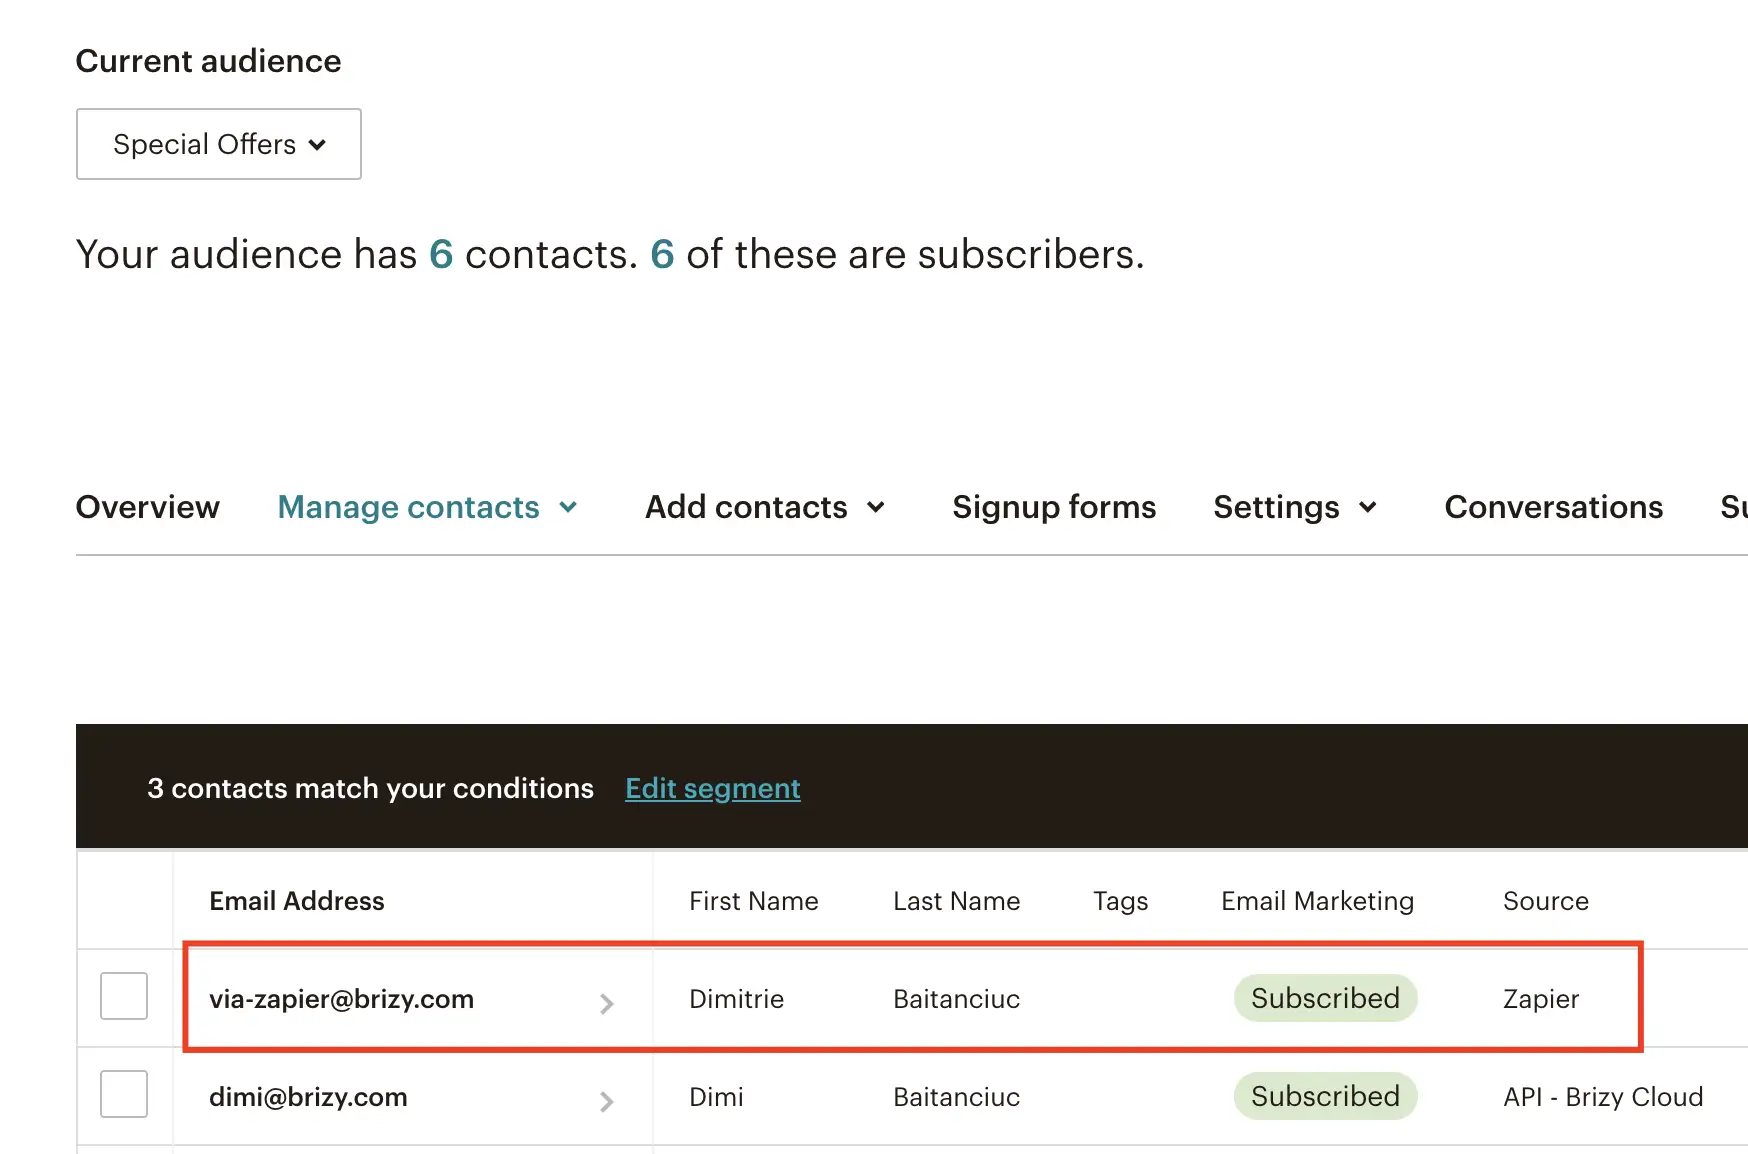Click the Source column header

point(1545,901)
